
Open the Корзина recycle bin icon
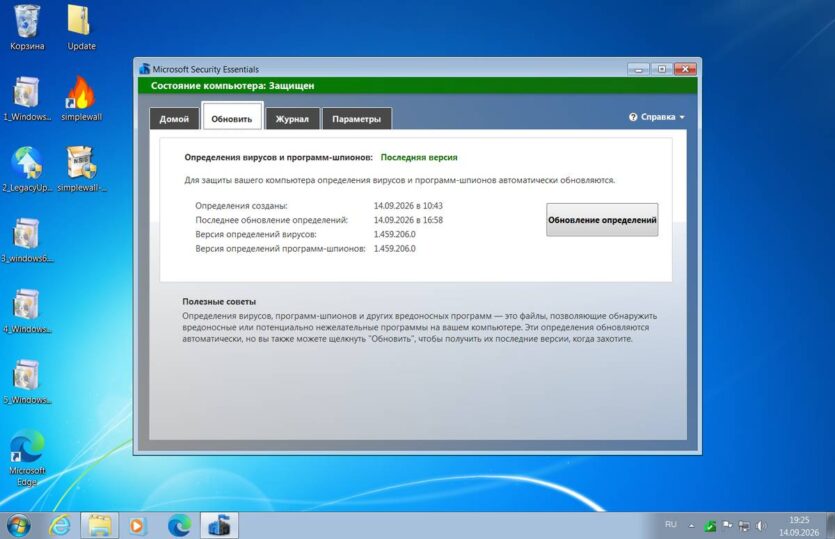click(27, 28)
